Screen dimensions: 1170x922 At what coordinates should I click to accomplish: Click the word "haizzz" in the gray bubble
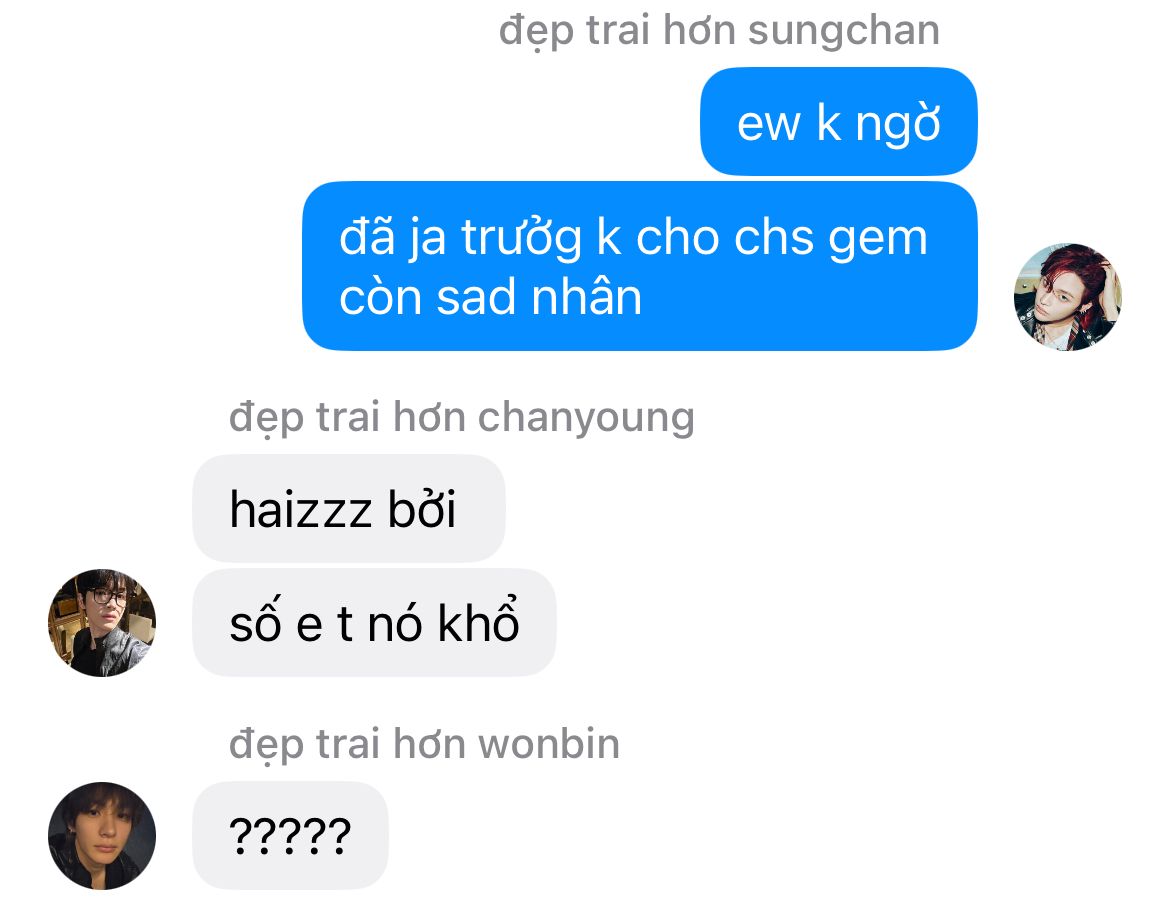coord(301,509)
